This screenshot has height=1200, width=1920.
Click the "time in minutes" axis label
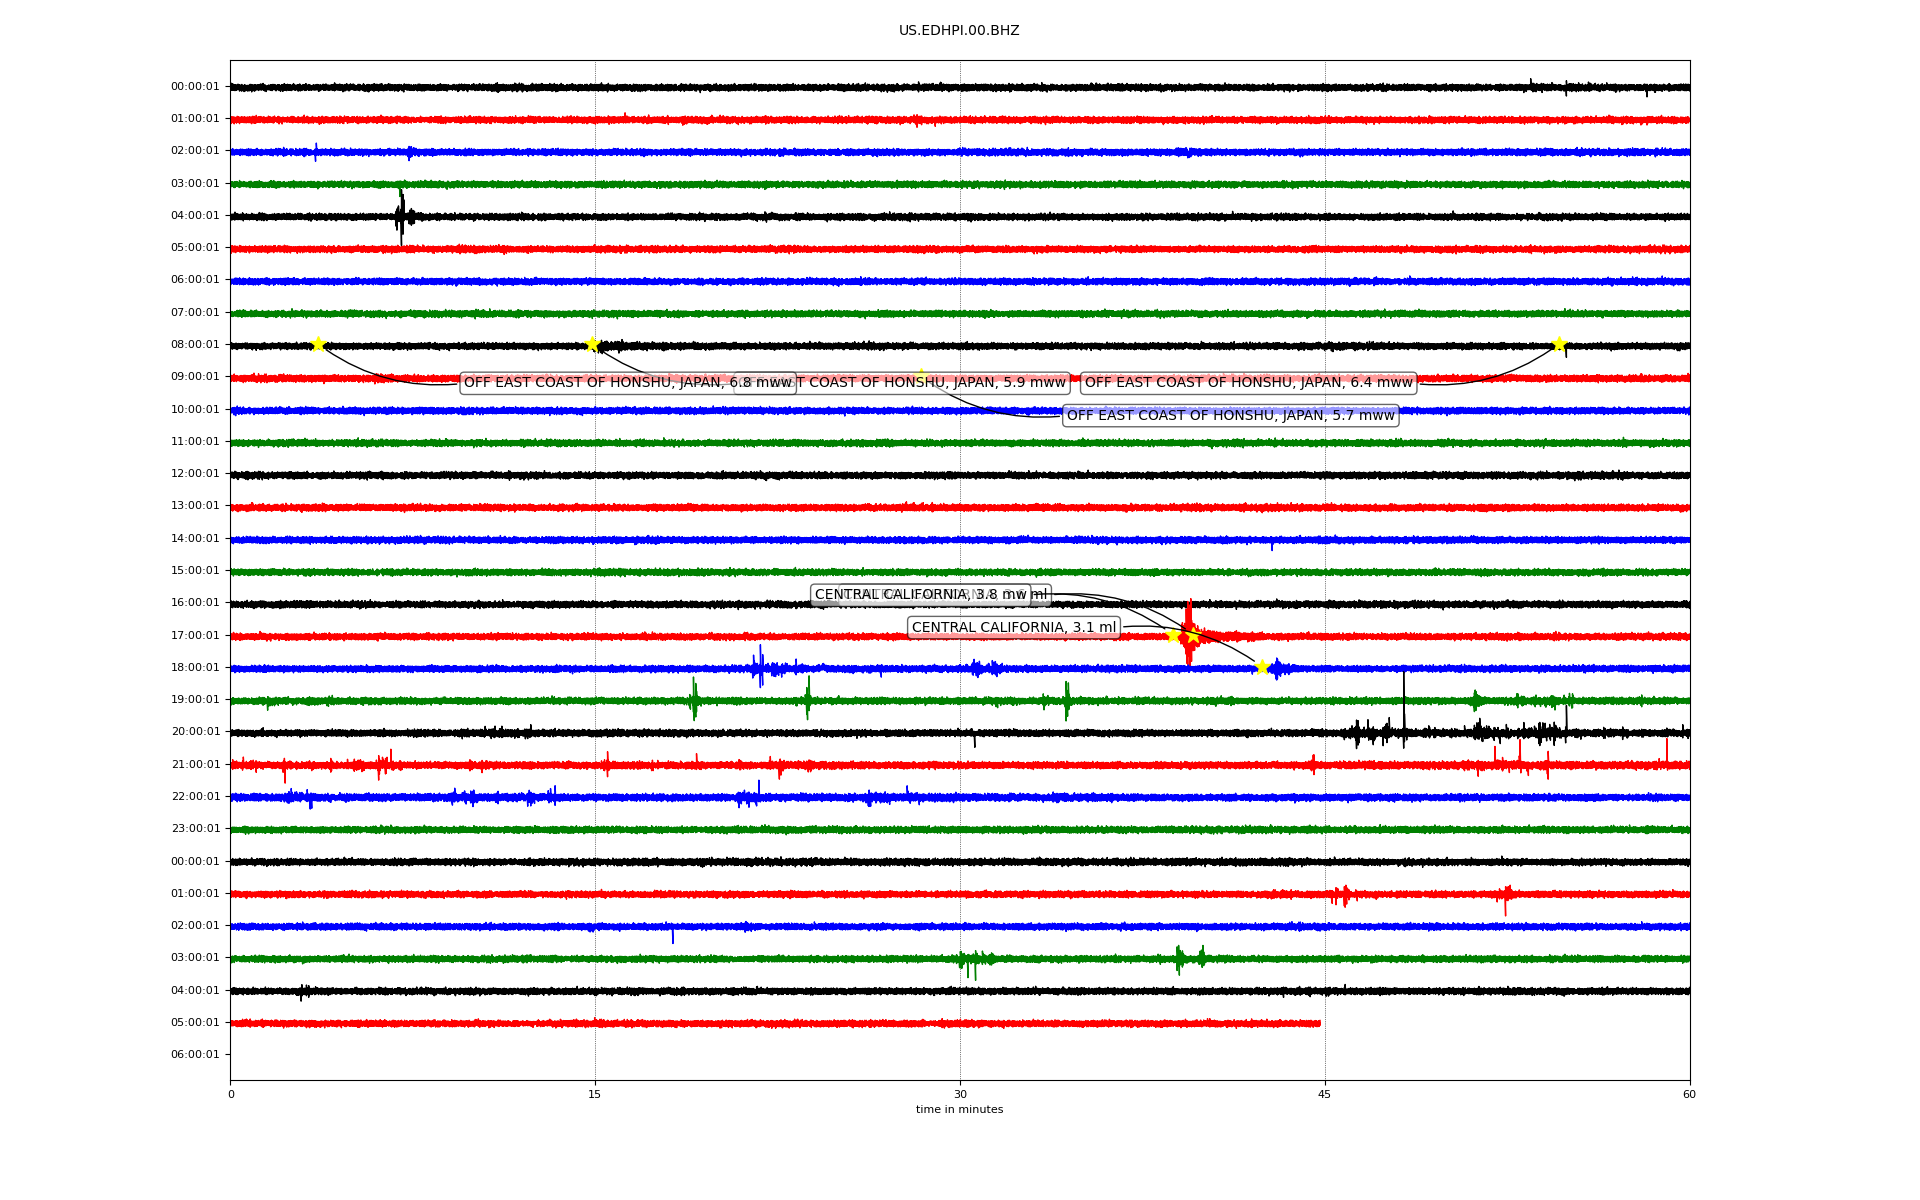pyautogui.click(x=959, y=1110)
